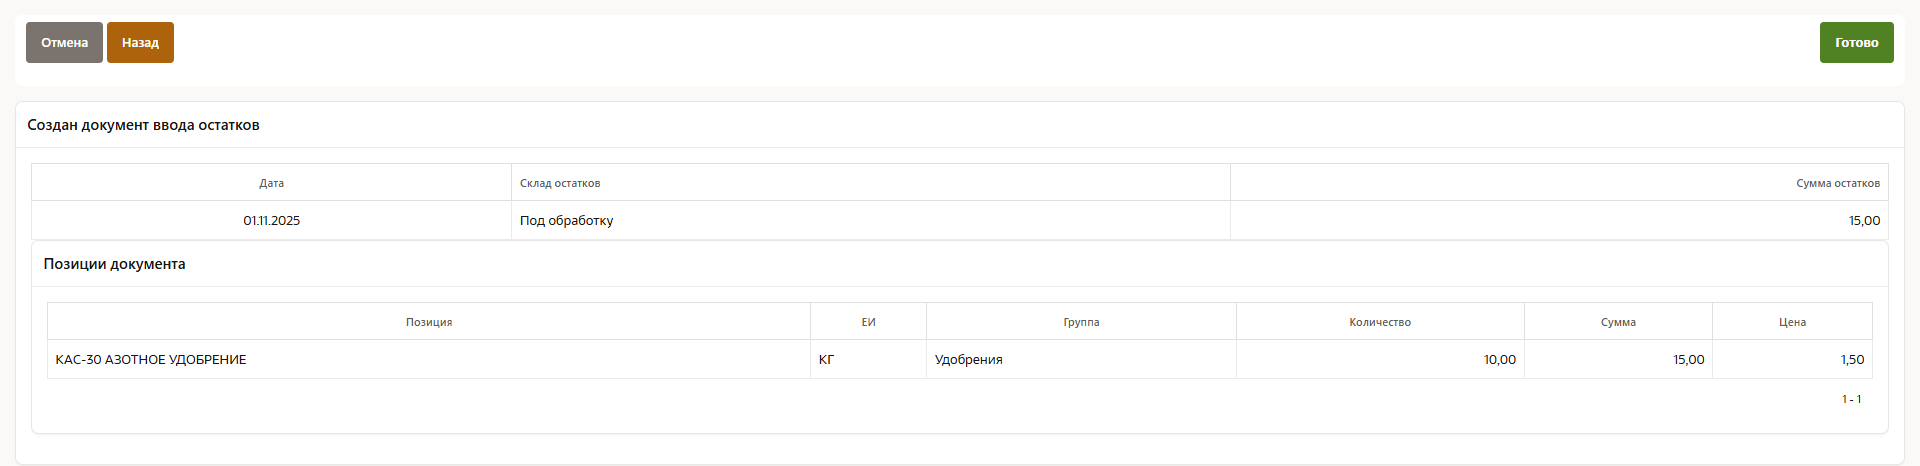Click the quantity value 10,00
This screenshot has height=466, width=1920.
pos(1499,360)
